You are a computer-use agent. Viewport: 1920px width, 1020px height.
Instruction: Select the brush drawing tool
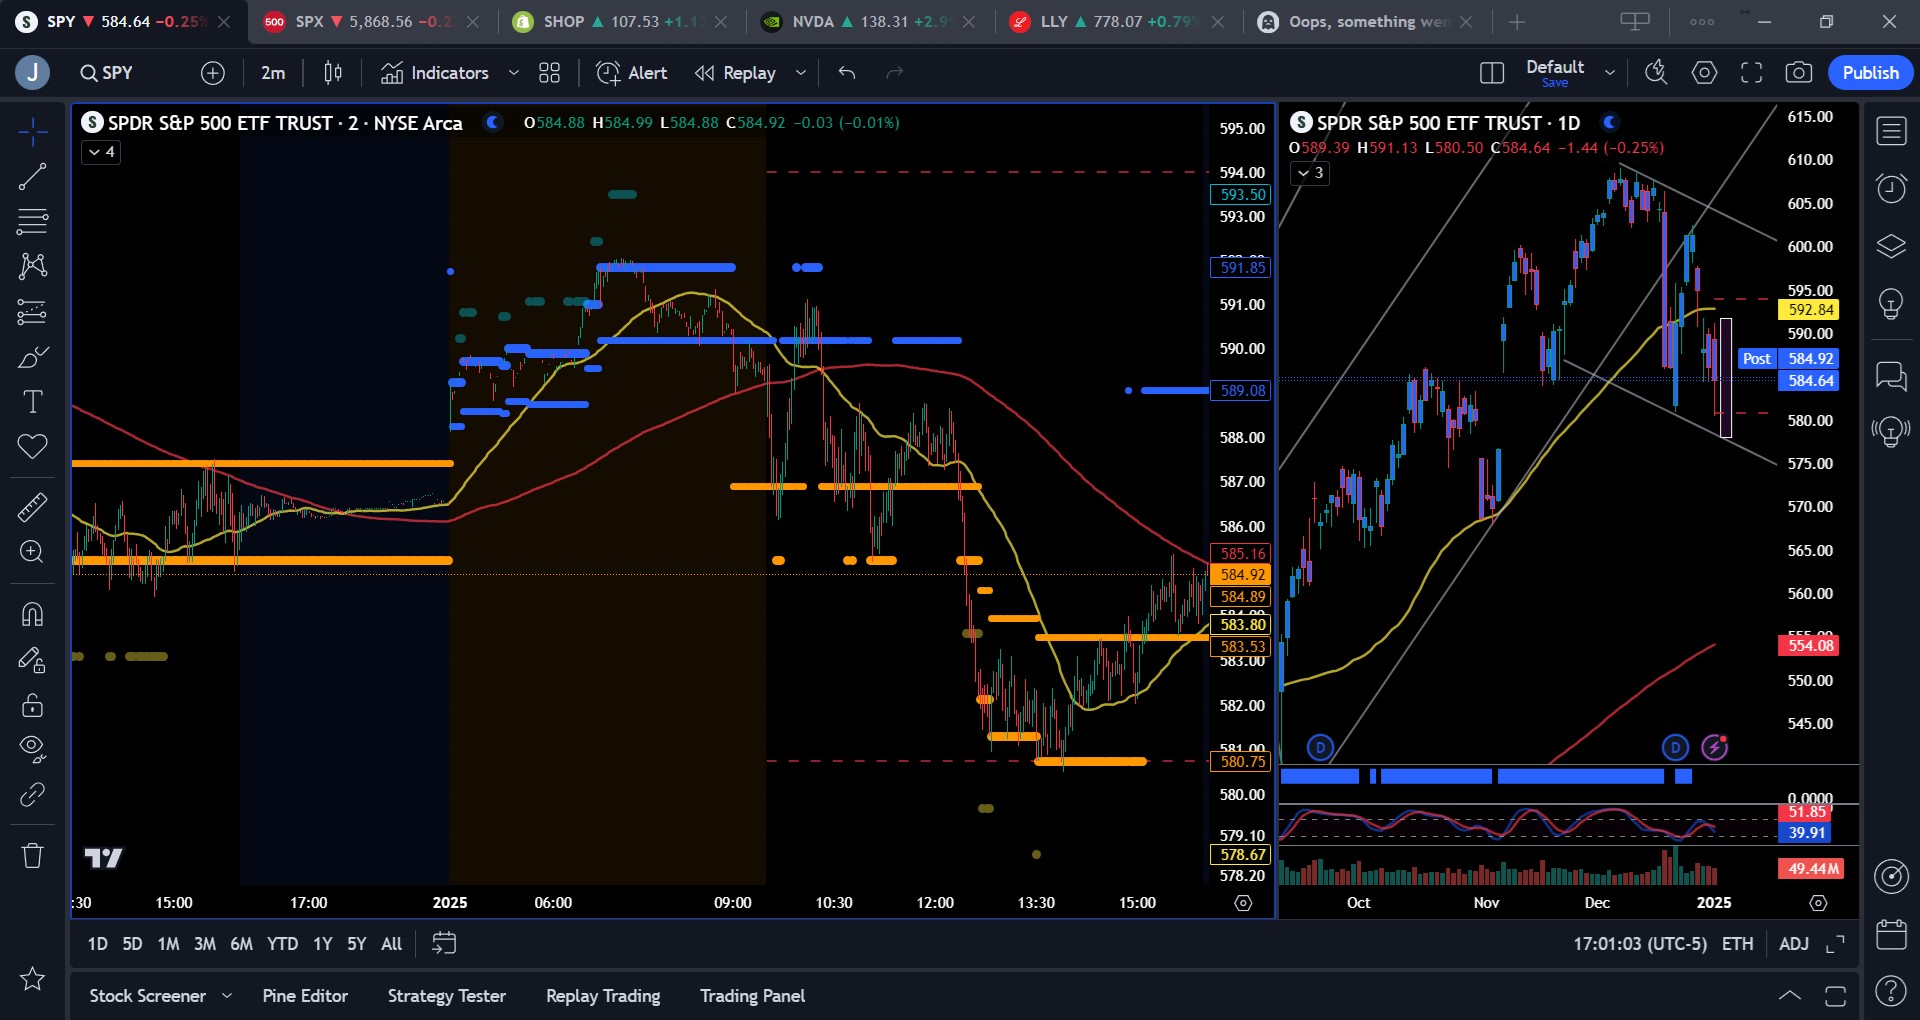pyautogui.click(x=32, y=357)
